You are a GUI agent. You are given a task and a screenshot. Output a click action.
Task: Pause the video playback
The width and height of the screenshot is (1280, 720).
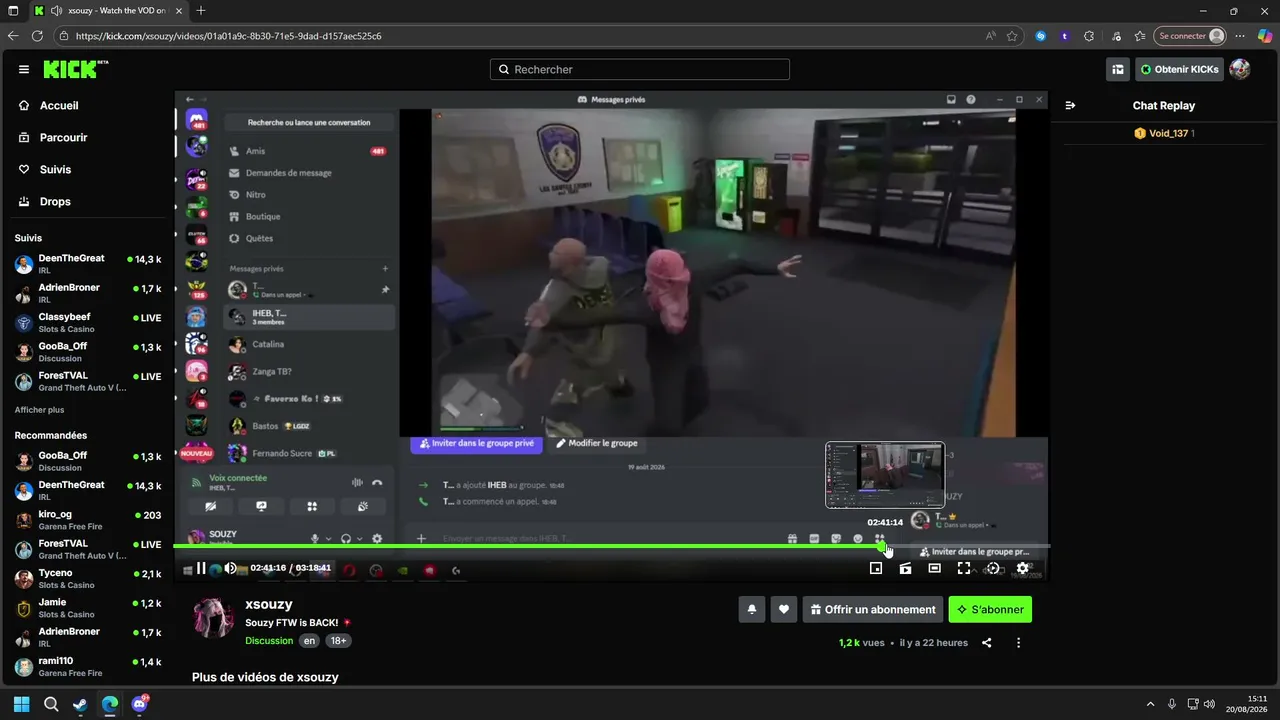201,568
